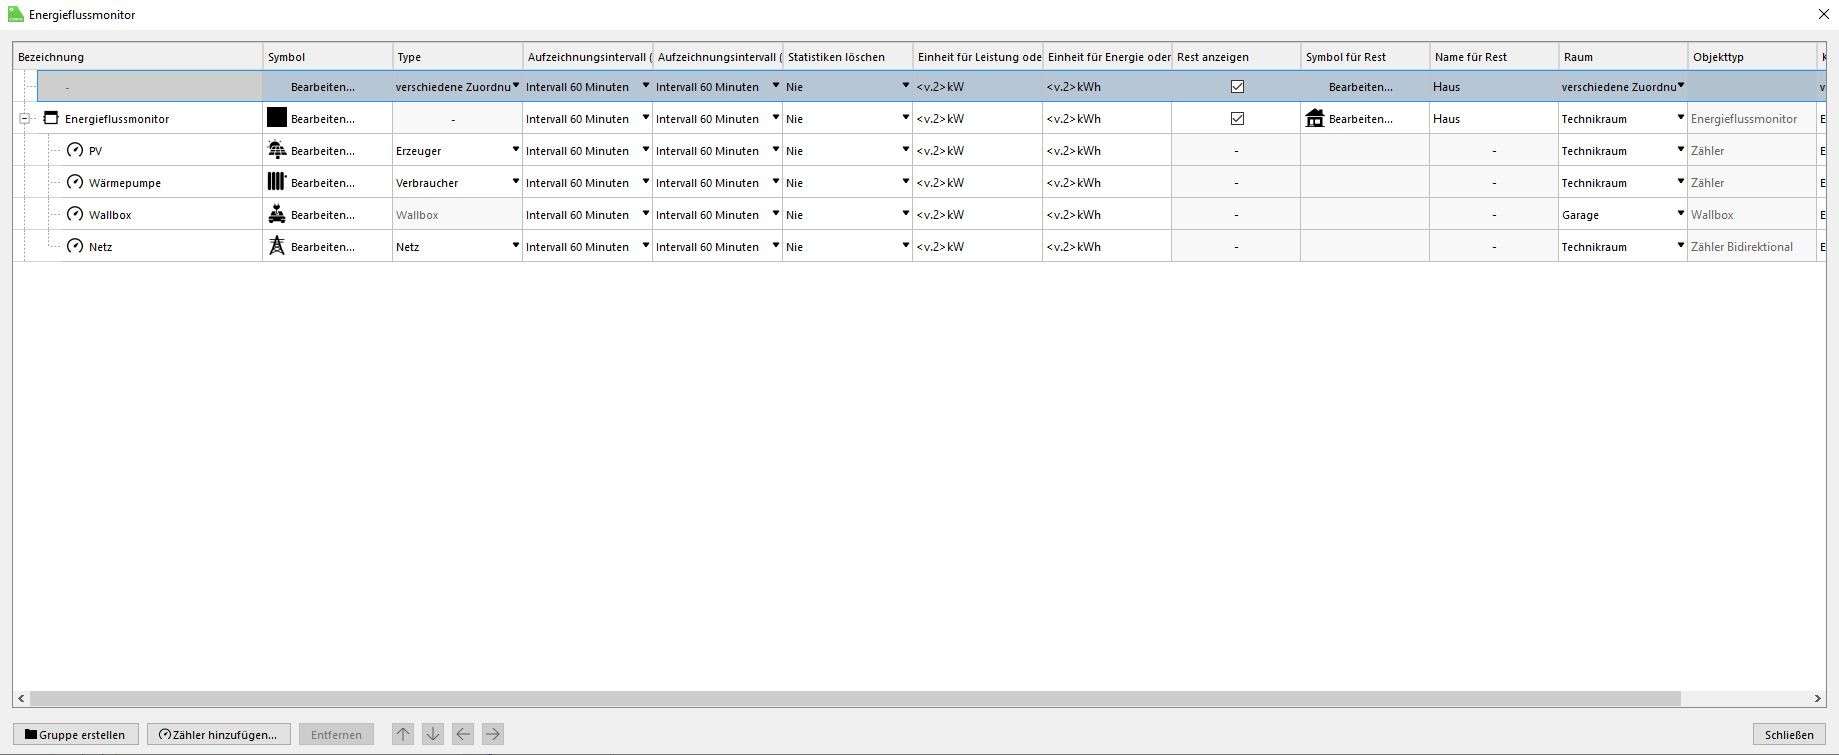This screenshot has width=1839, height=755.
Task: Open Type dropdown for Wärmepumpe row
Action: 516,182
